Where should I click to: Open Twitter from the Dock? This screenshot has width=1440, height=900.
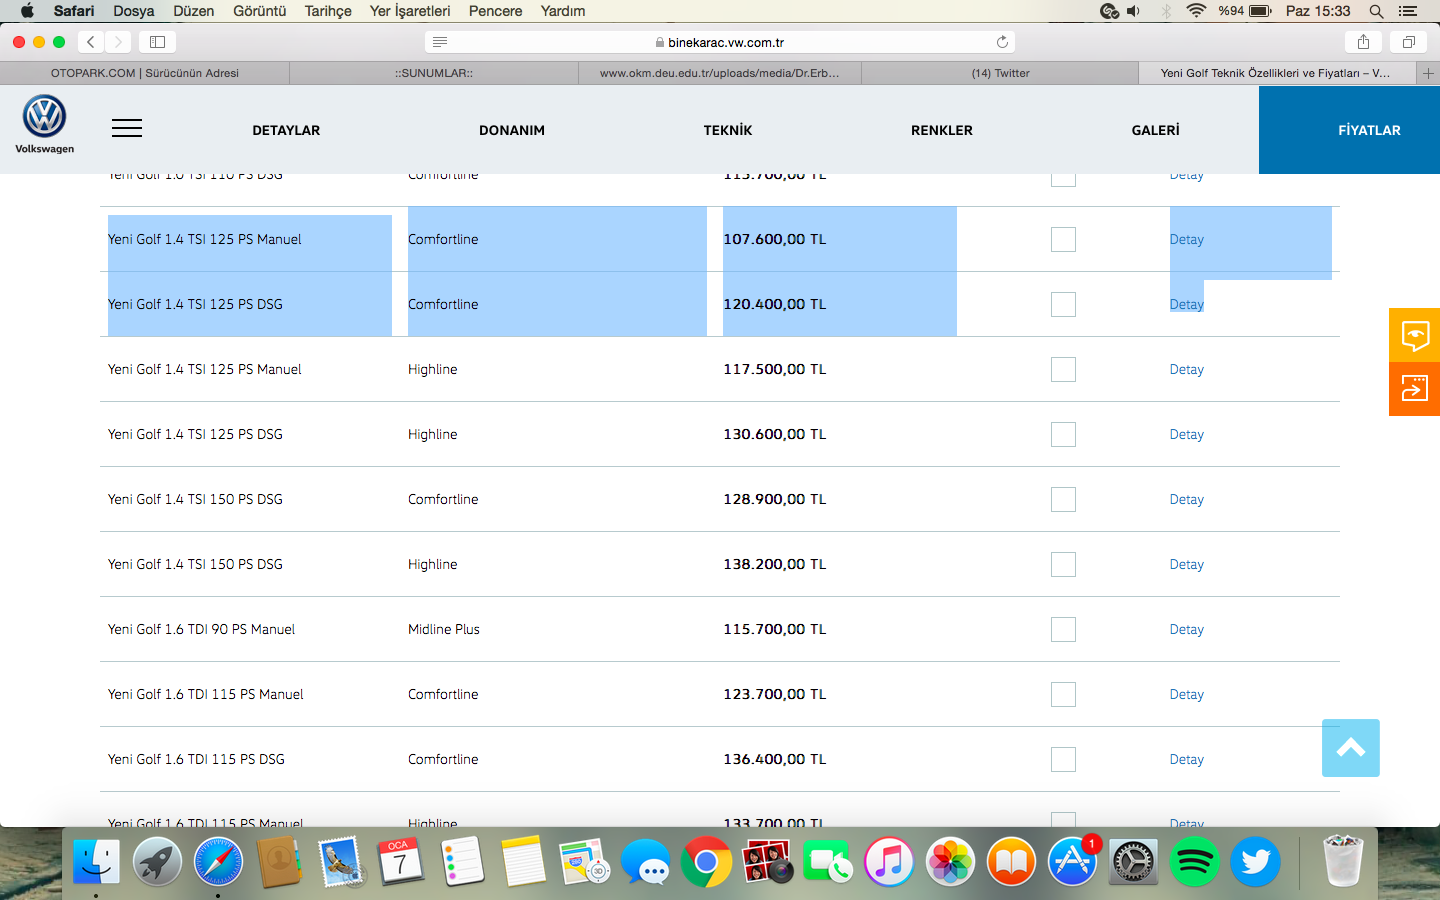[1255, 862]
